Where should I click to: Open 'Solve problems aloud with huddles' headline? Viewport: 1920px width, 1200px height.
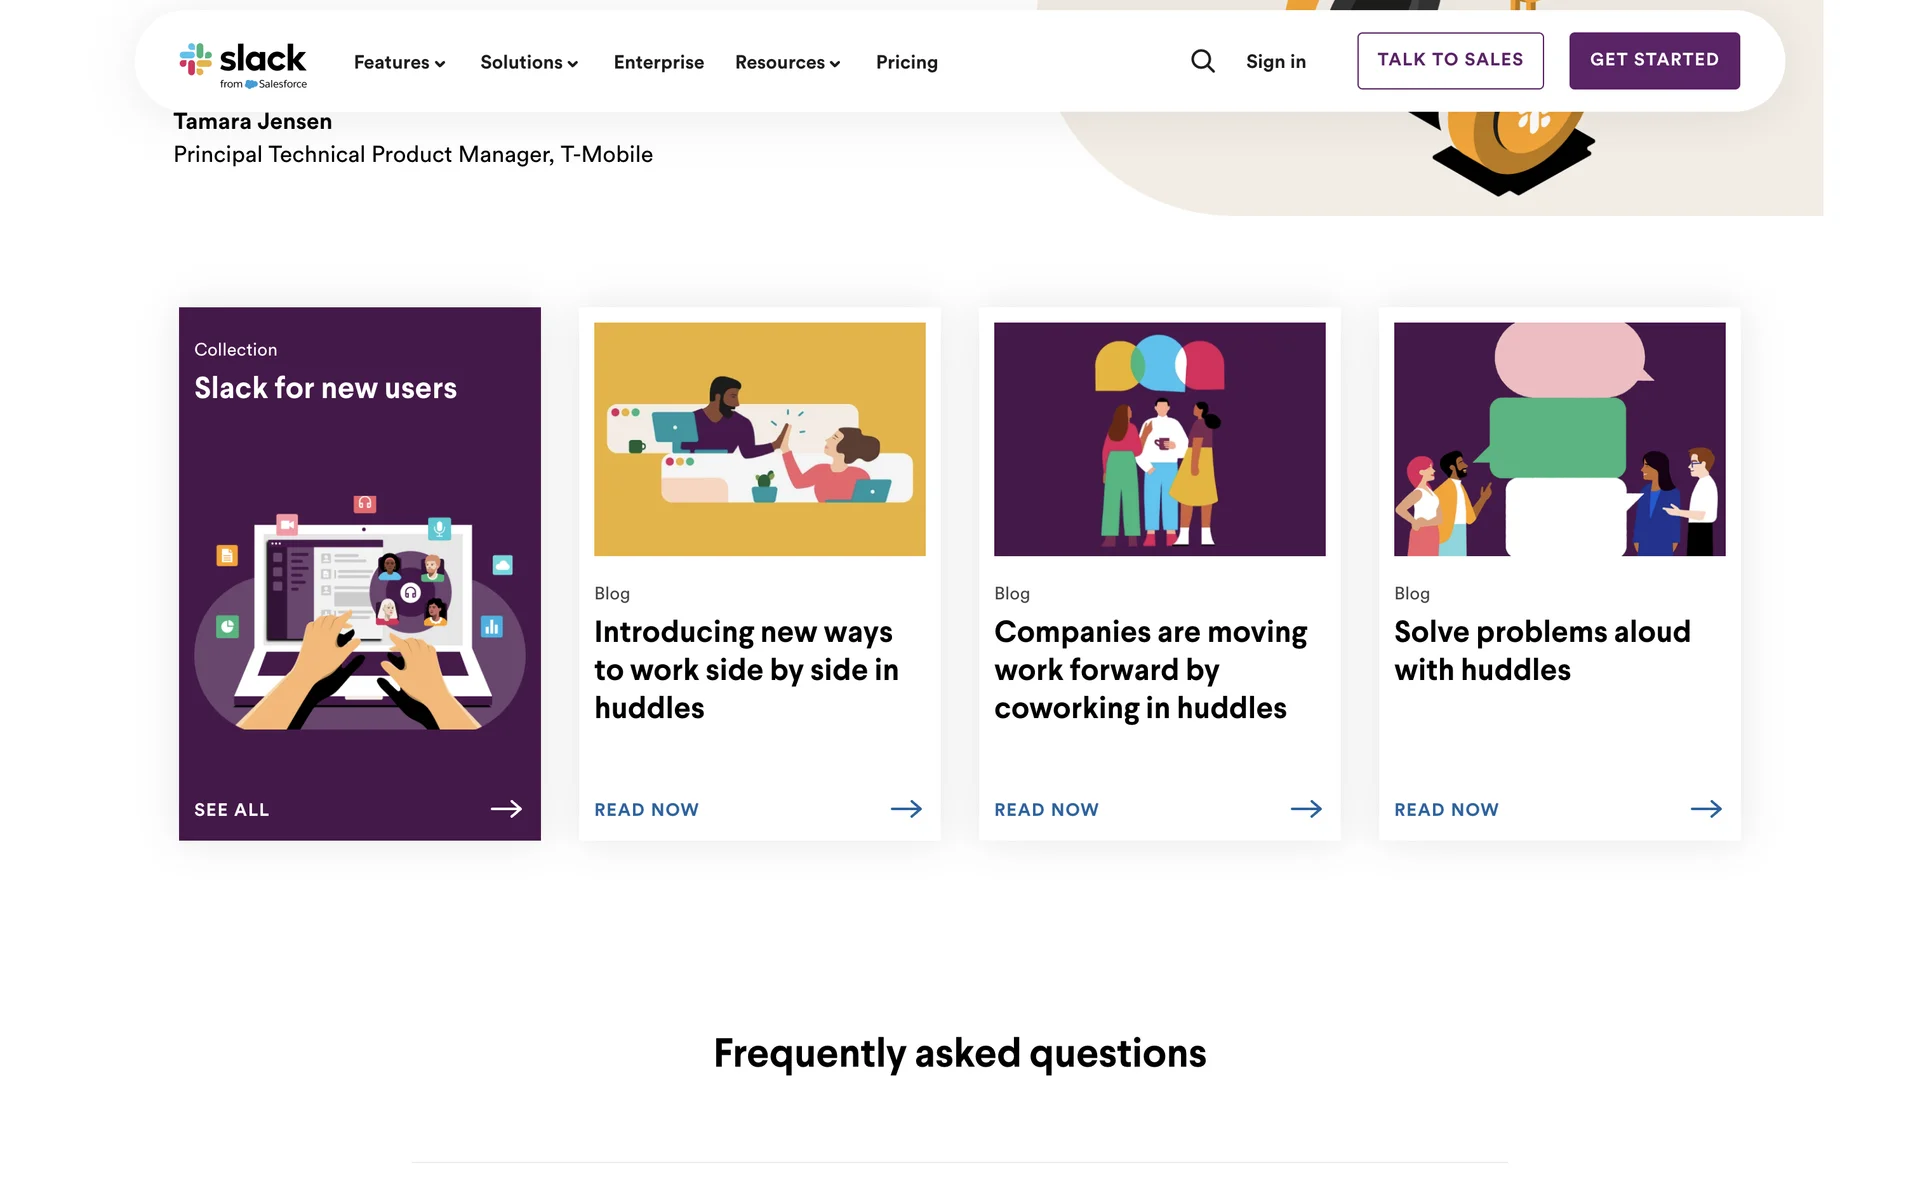(x=1542, y=651)
